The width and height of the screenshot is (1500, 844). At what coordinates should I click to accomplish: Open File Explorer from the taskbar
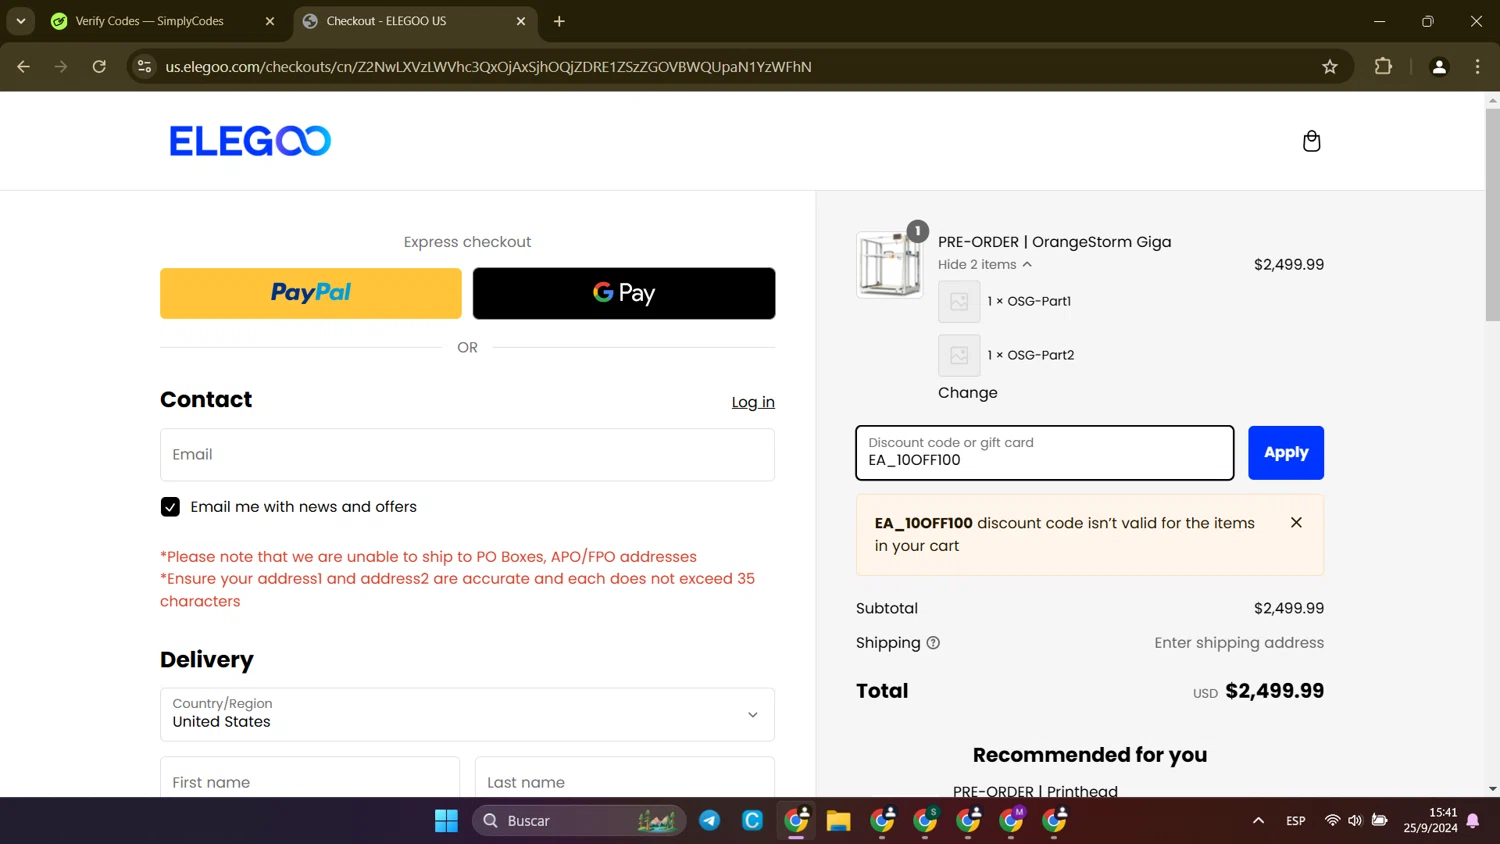838,821
